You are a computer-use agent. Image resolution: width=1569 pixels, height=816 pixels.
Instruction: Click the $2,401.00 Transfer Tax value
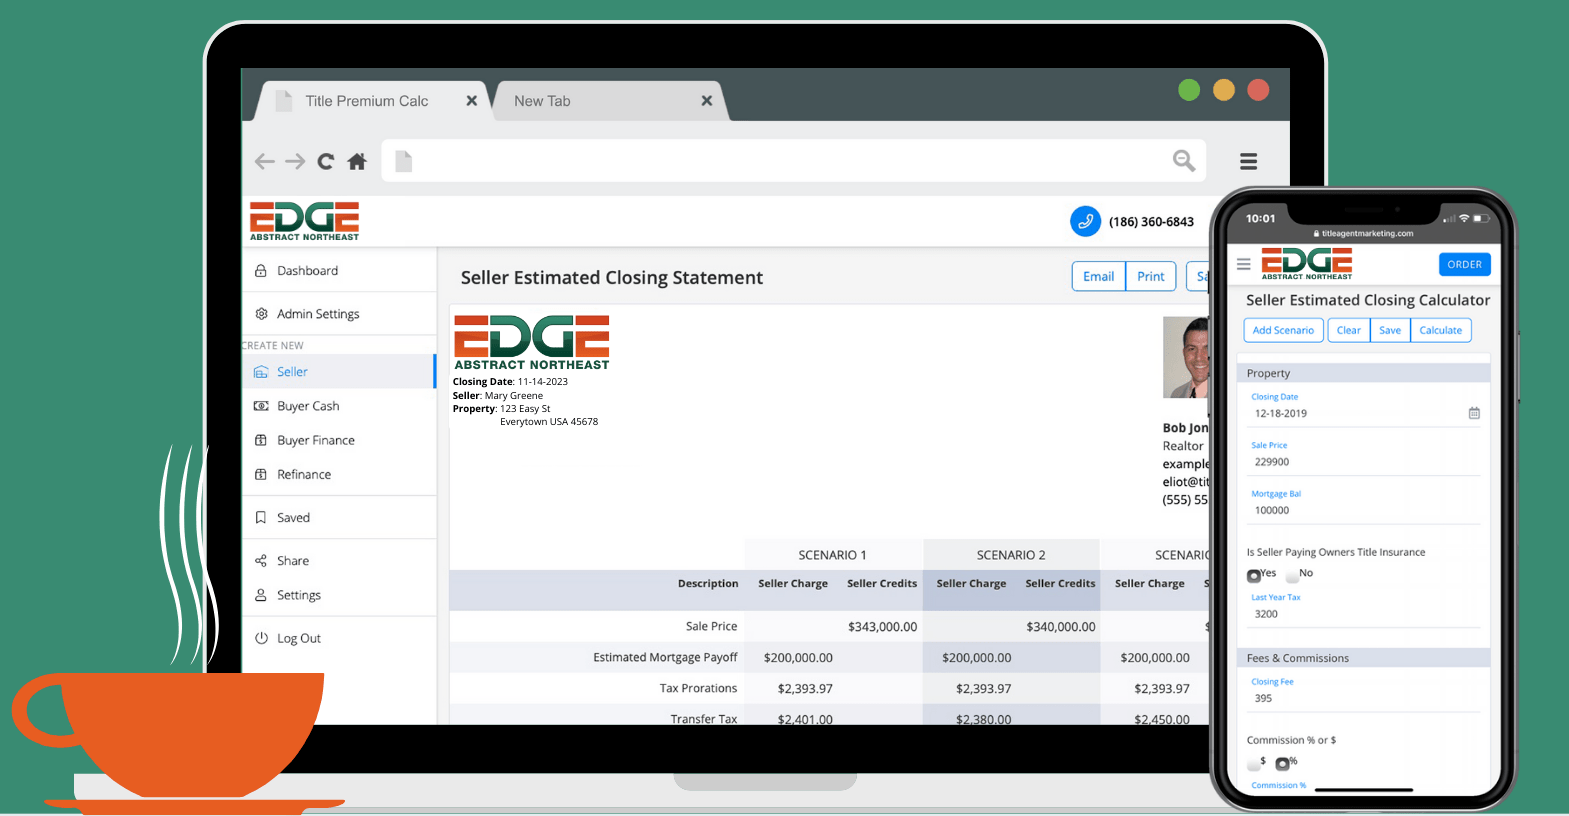[805, 719]
